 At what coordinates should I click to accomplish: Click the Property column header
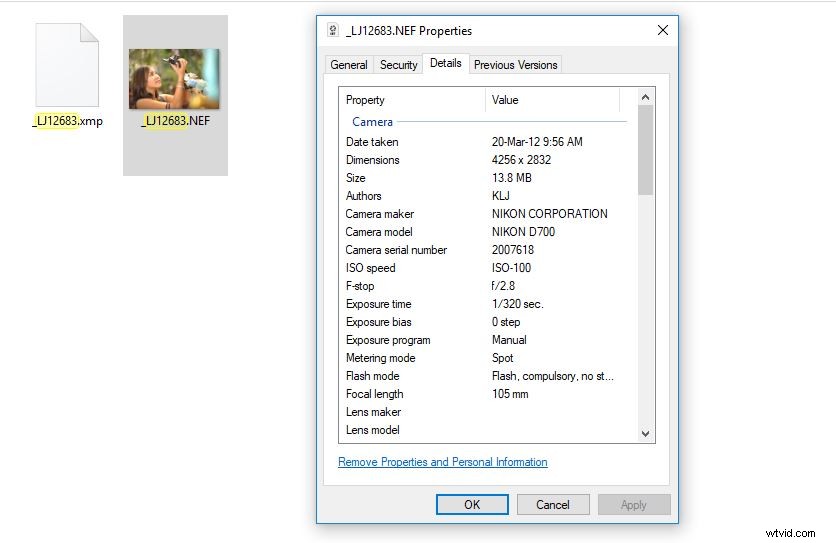412,100
